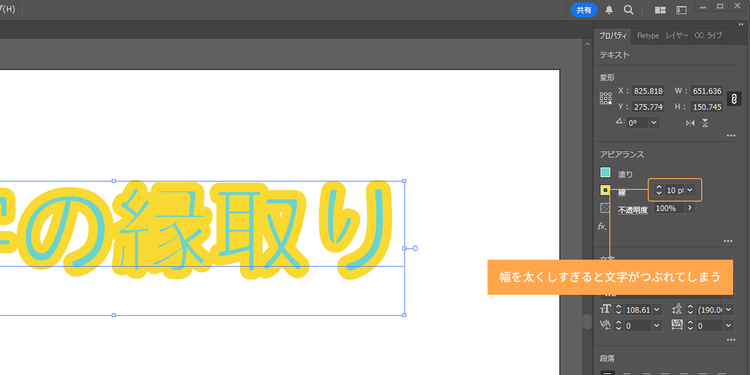Switch to the Retype tab
Screen dimensions: 750x375
(x=648, y=36)
